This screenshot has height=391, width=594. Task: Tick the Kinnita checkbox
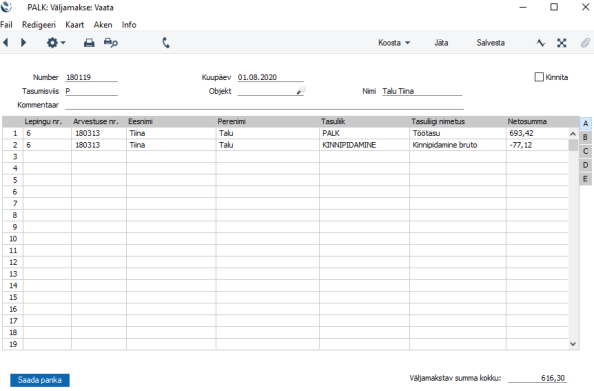[539, 77]
